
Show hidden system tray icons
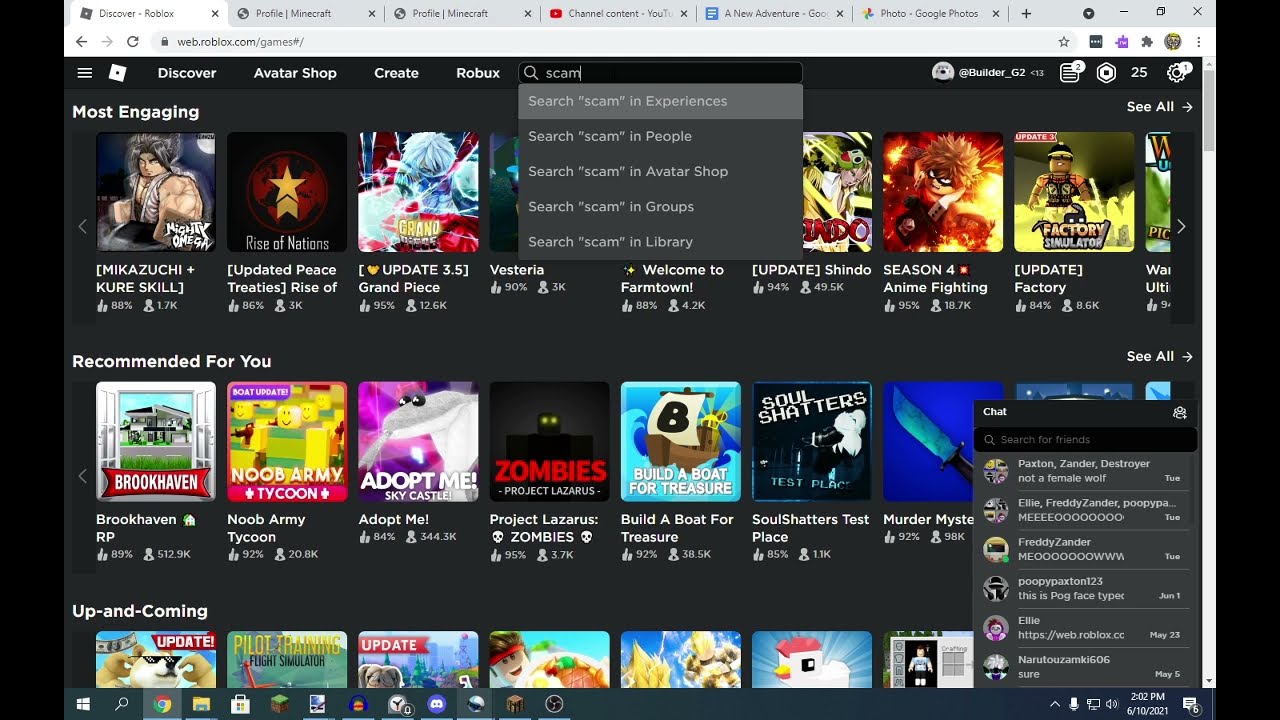1055,705
